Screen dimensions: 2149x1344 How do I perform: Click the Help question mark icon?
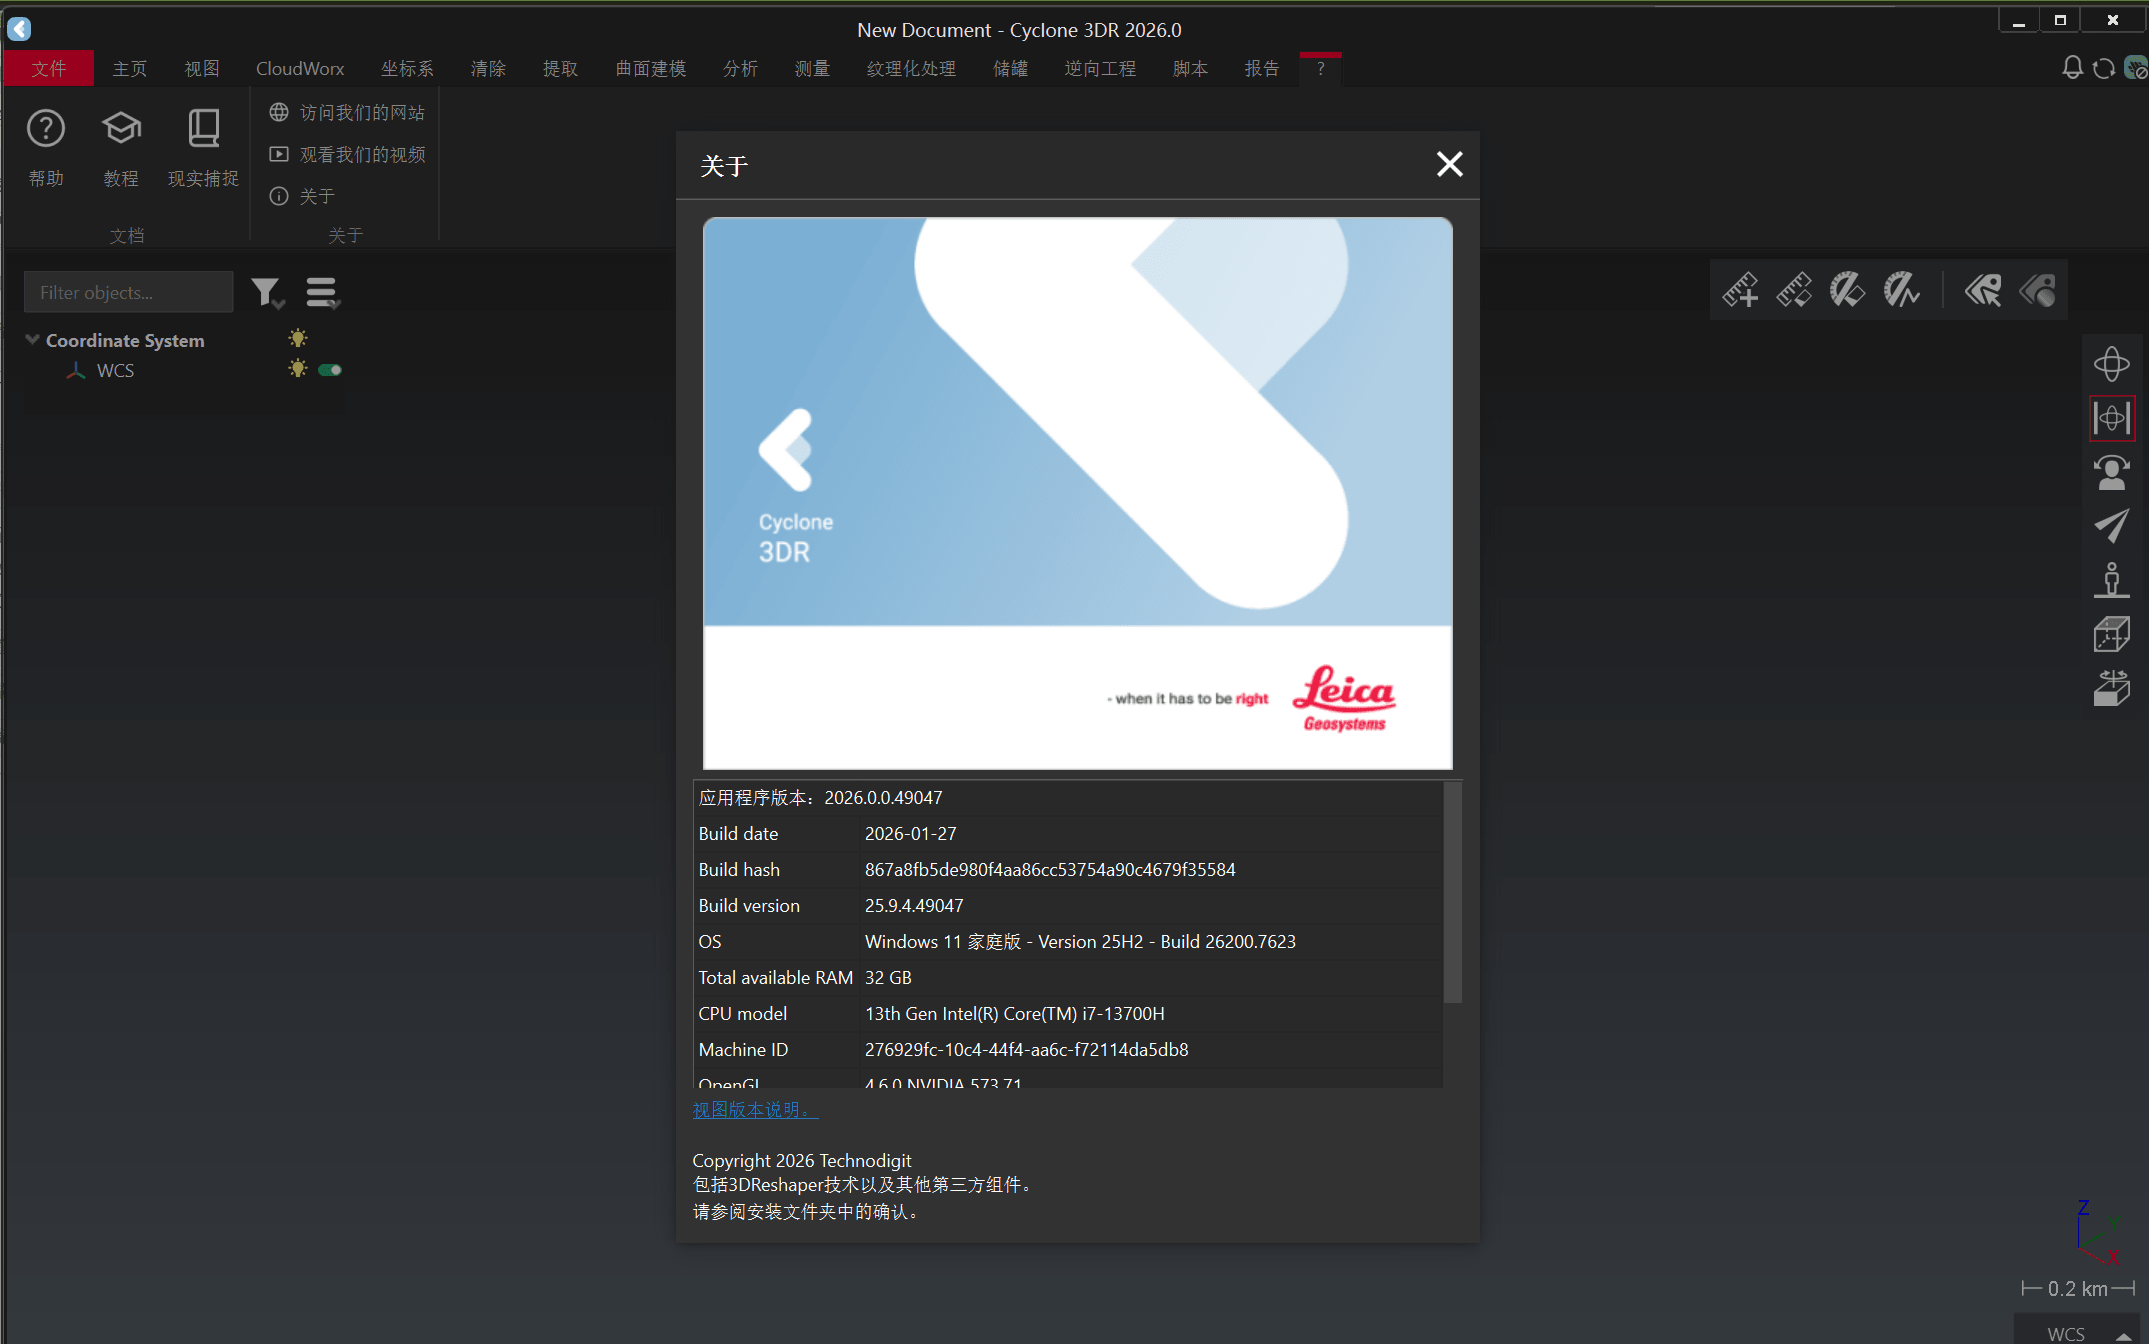click(46, 129)
